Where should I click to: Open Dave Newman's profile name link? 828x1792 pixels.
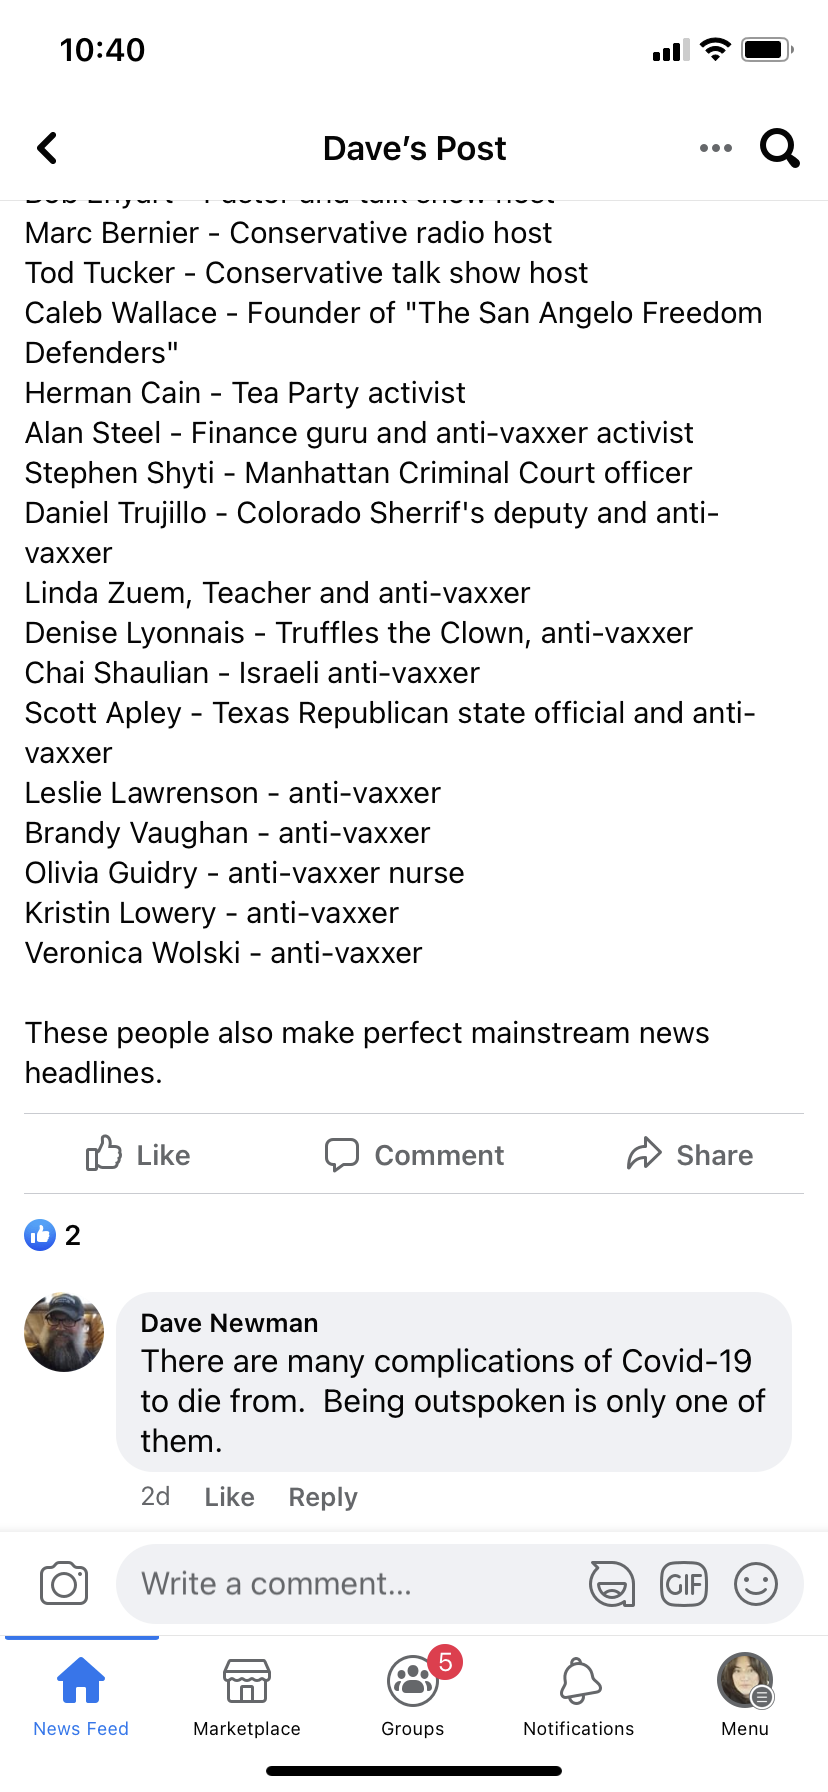[x=229, y=1323]
